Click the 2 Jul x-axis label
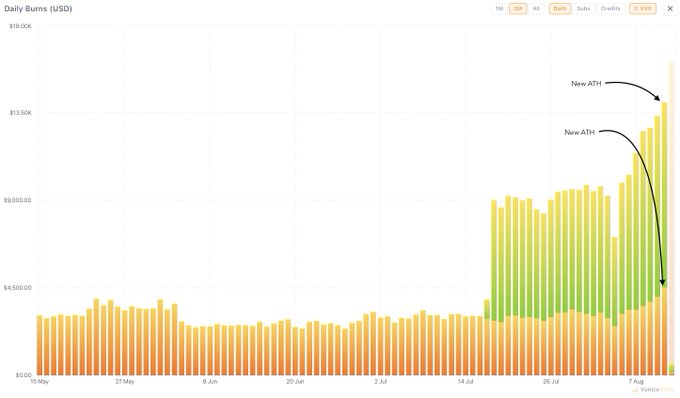The image size is (680, 398). coord(380,382)
